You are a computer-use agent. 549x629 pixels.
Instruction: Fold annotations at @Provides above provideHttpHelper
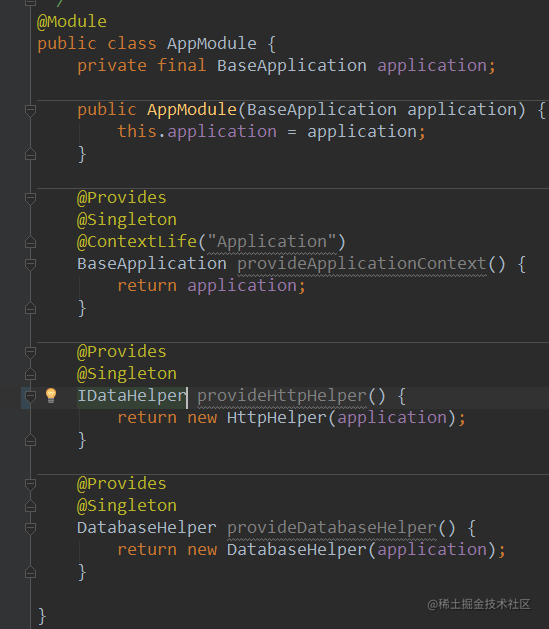(x=30, y=352)
